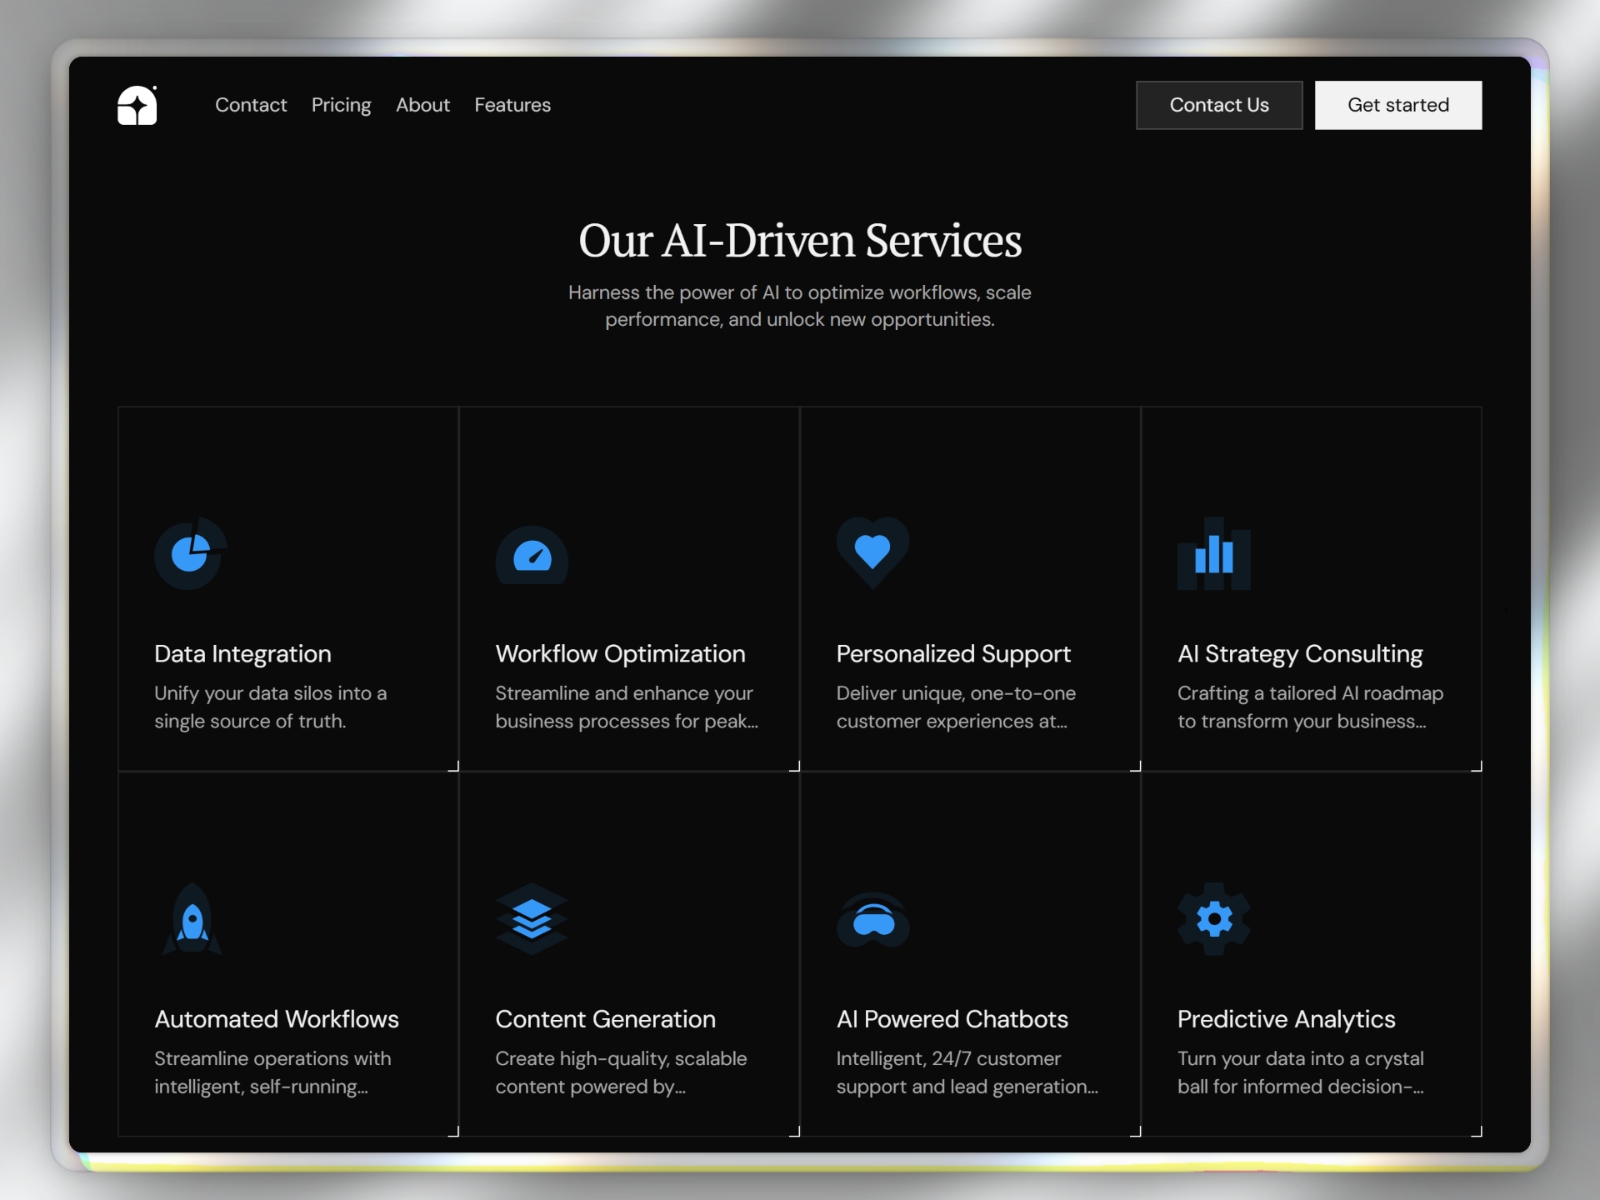
Task: Click the Contact Us button
Action: click(x=1218, y=104)
